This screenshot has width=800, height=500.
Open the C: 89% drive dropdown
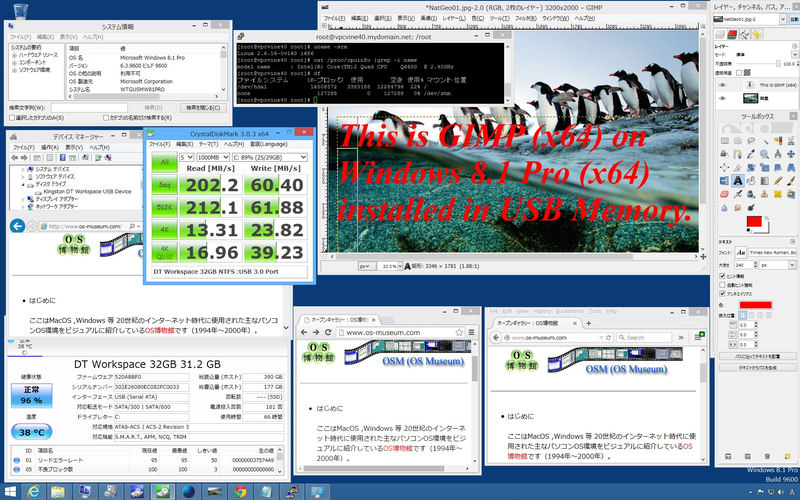(x=270, y=157)
